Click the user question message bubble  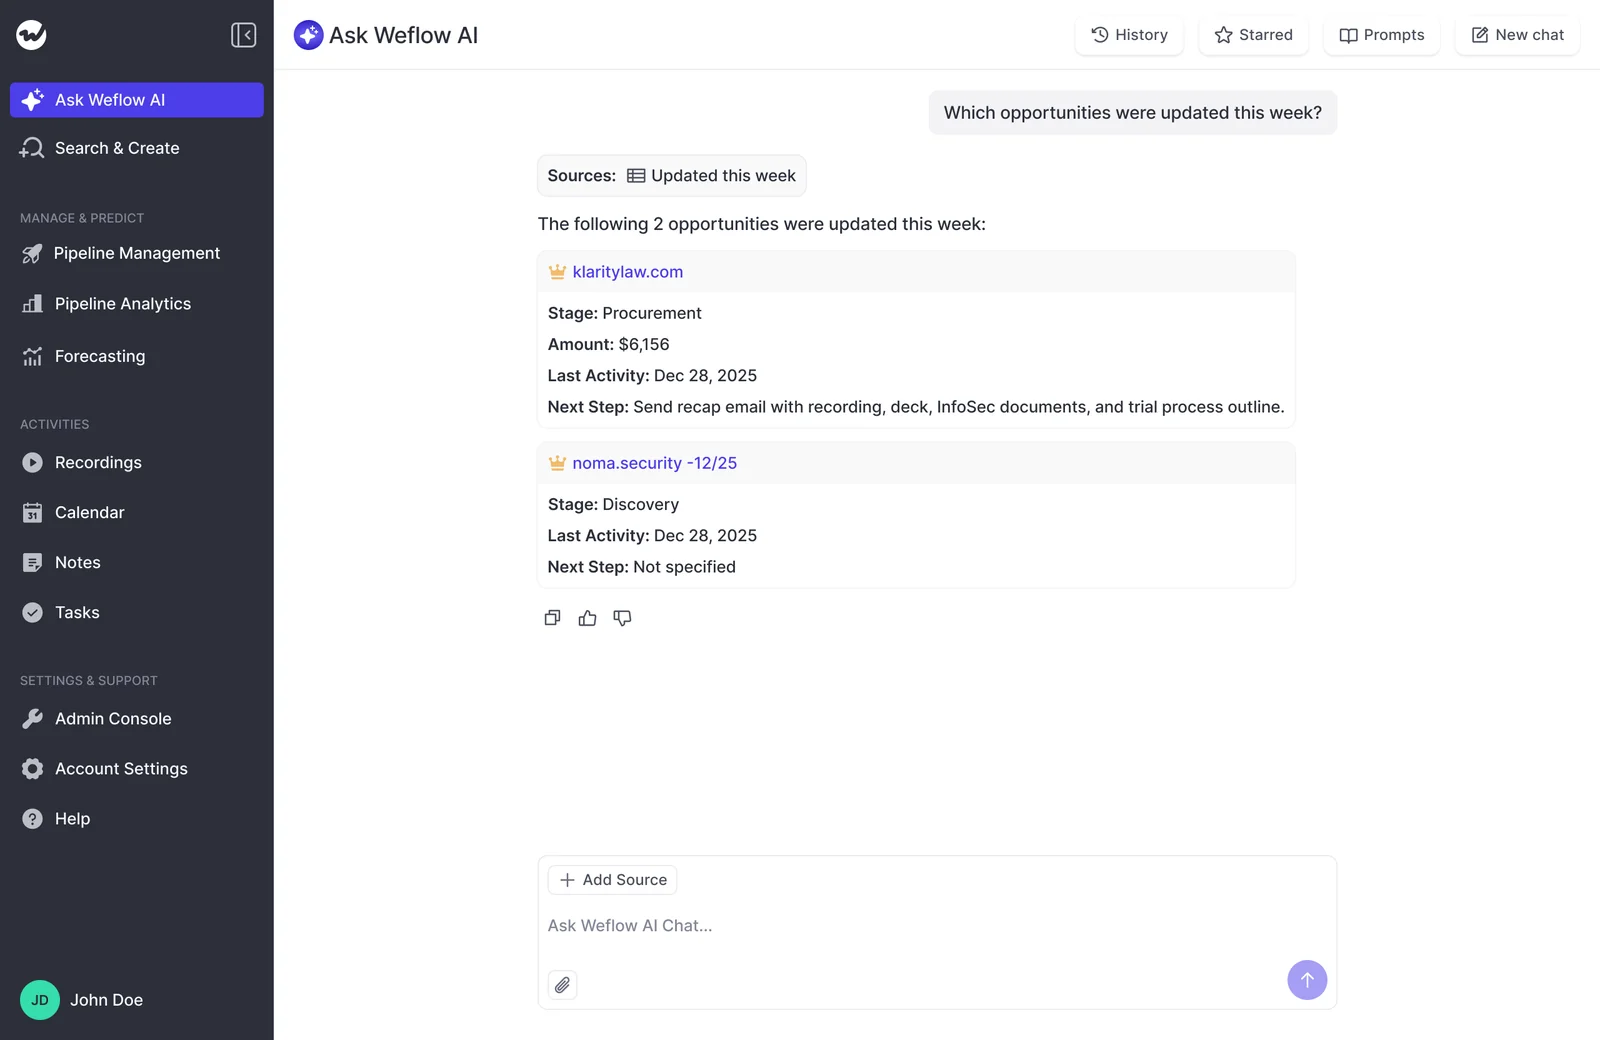point(1132,113)
